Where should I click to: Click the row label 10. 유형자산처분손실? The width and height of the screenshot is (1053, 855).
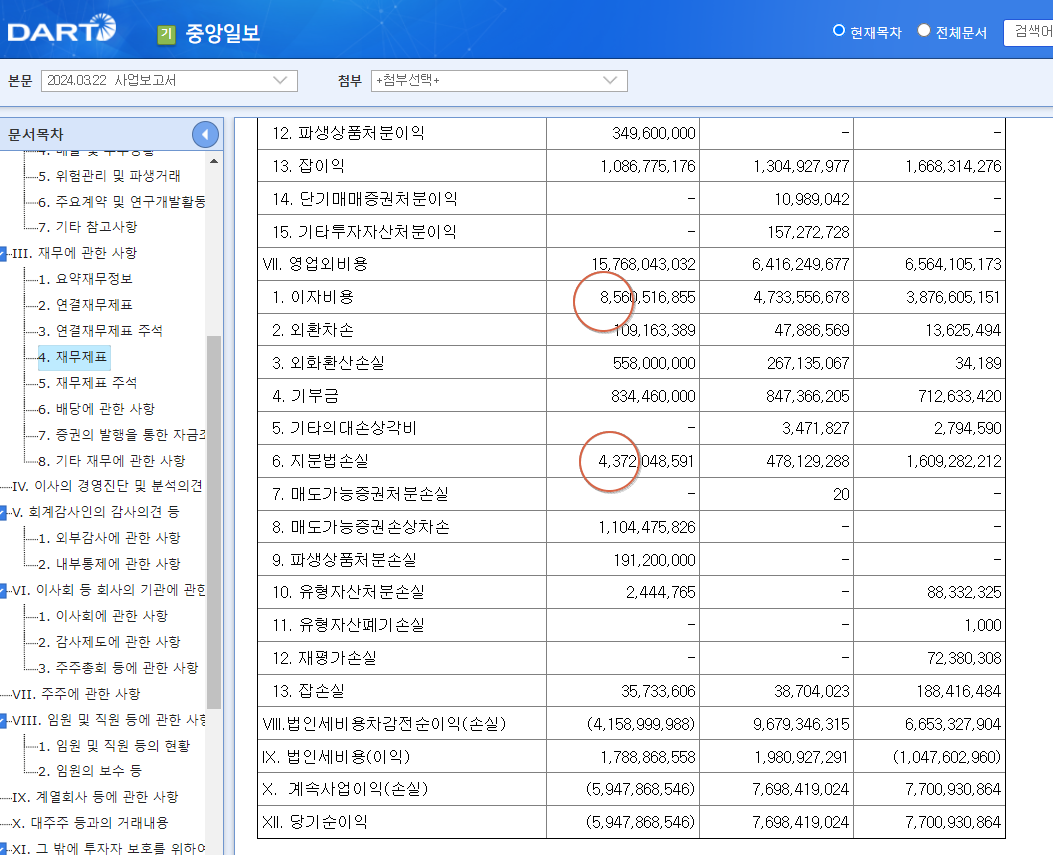[348, 592]
